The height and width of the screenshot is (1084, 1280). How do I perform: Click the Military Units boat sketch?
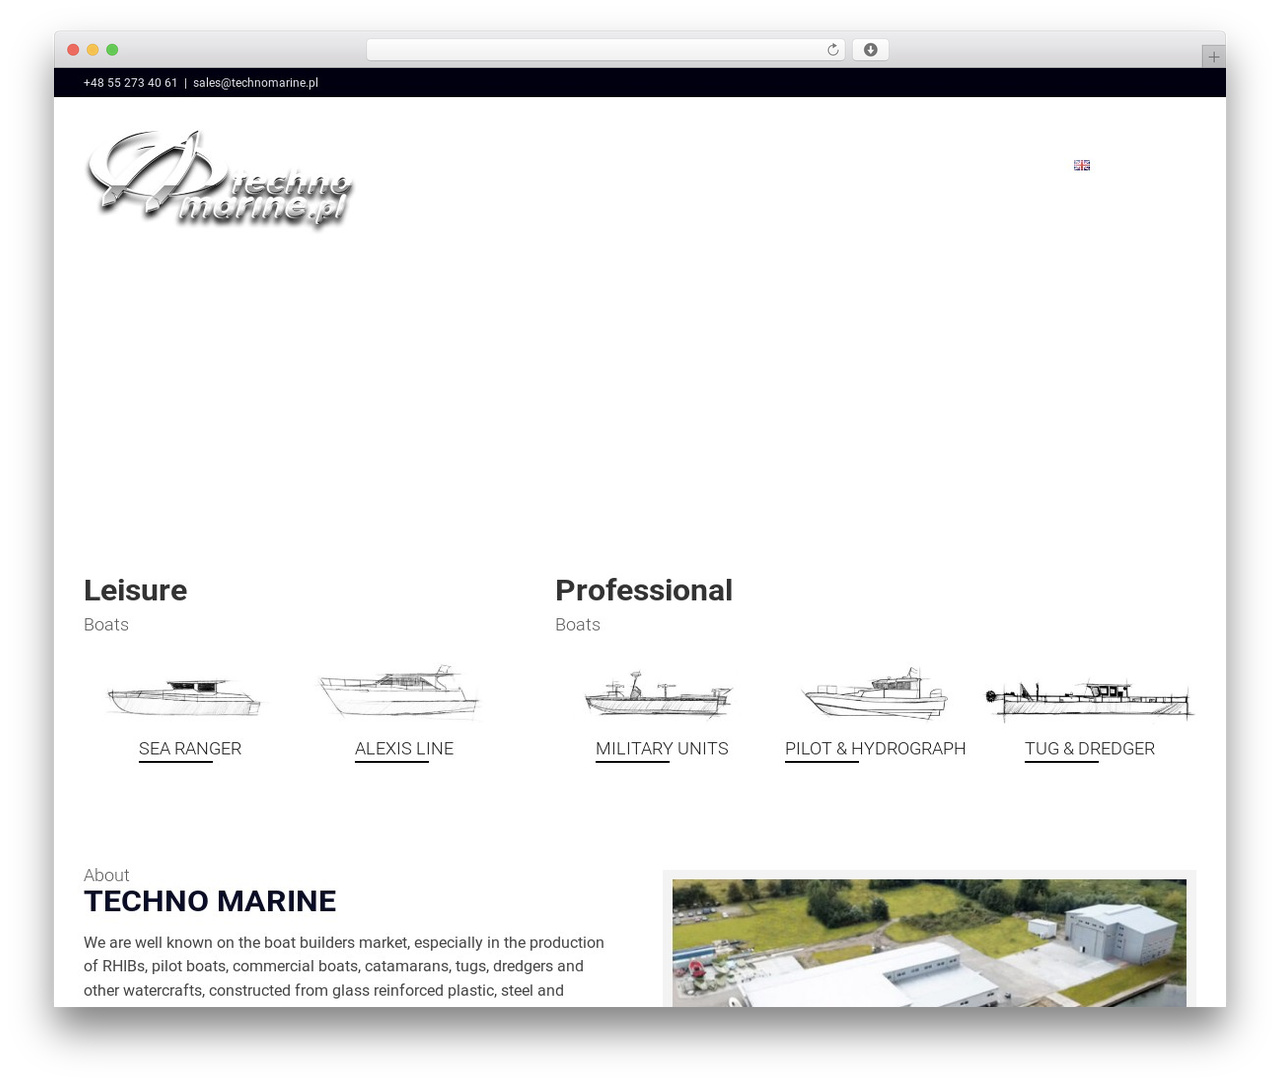[x=658, y=694]
